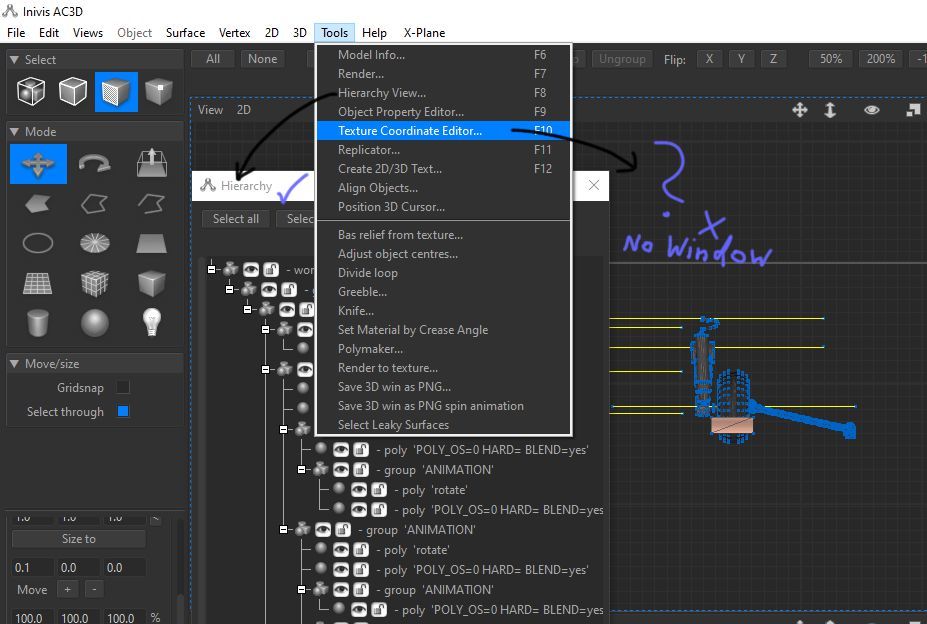Pick the open Line drawing tool

tap(151, 204)
